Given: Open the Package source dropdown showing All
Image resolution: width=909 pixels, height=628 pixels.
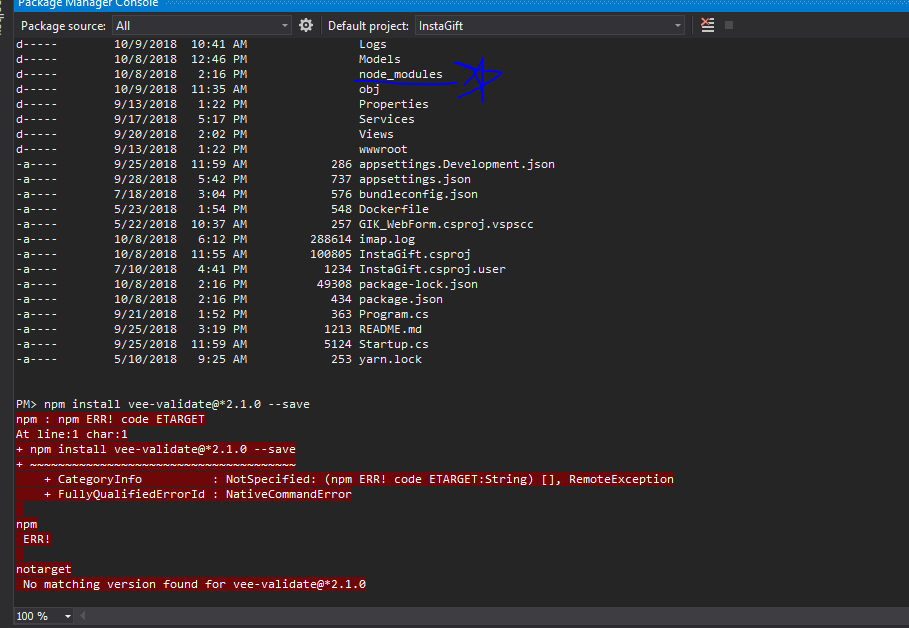Looking at the screenshot, I should (x=200, y=26).
